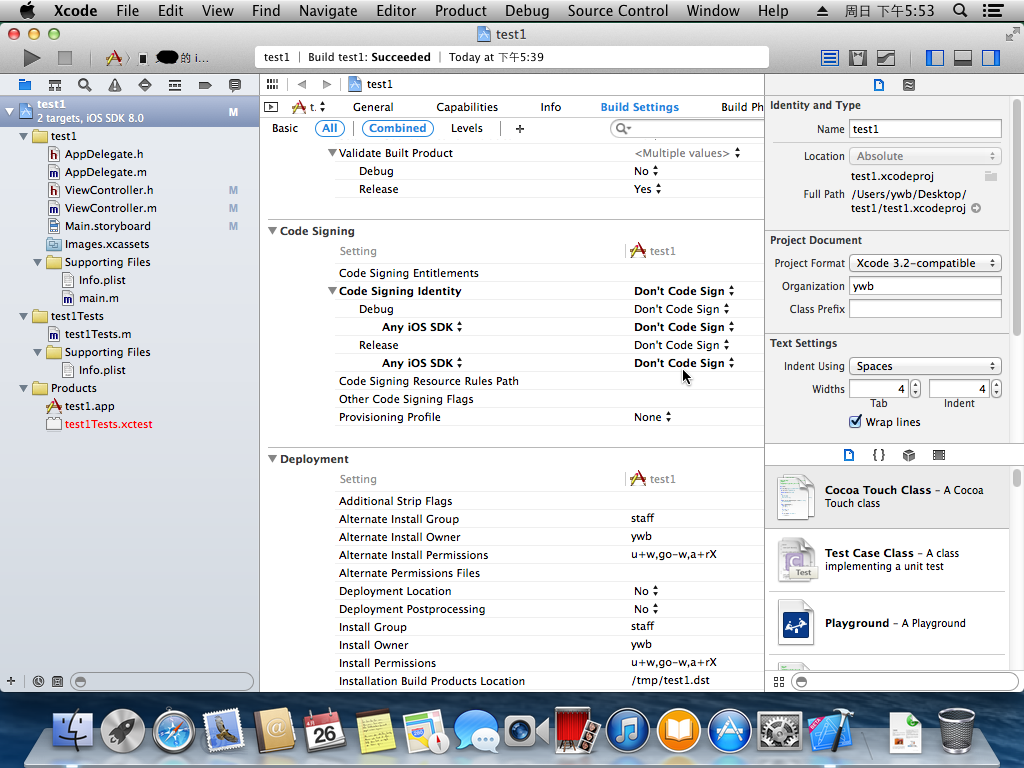Show the File Template library
Viewport: 1024px width, 768px height.
[849, 455]
